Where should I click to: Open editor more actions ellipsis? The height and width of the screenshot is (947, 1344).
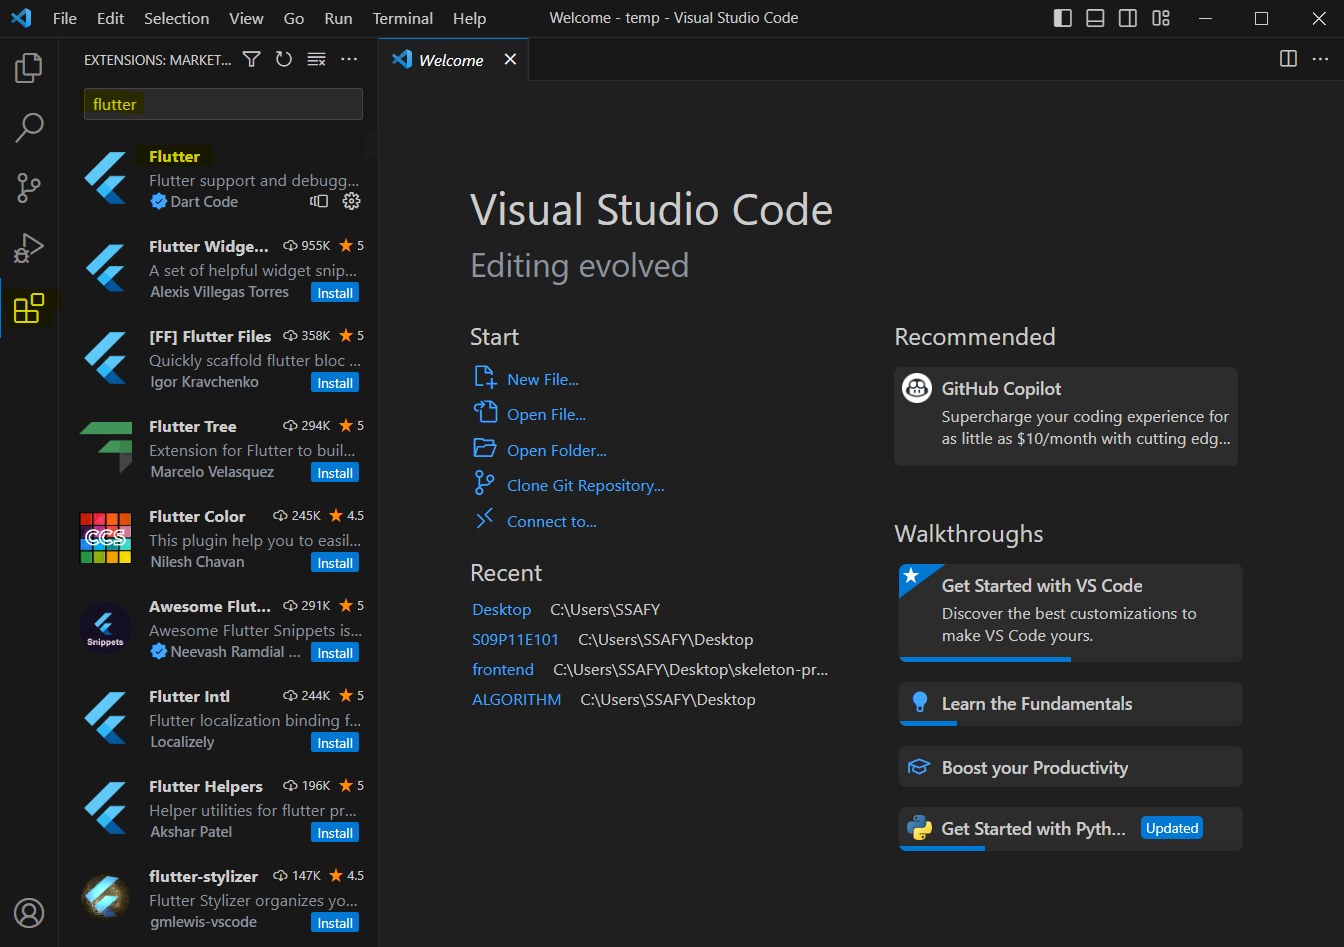click(1320, 59)
